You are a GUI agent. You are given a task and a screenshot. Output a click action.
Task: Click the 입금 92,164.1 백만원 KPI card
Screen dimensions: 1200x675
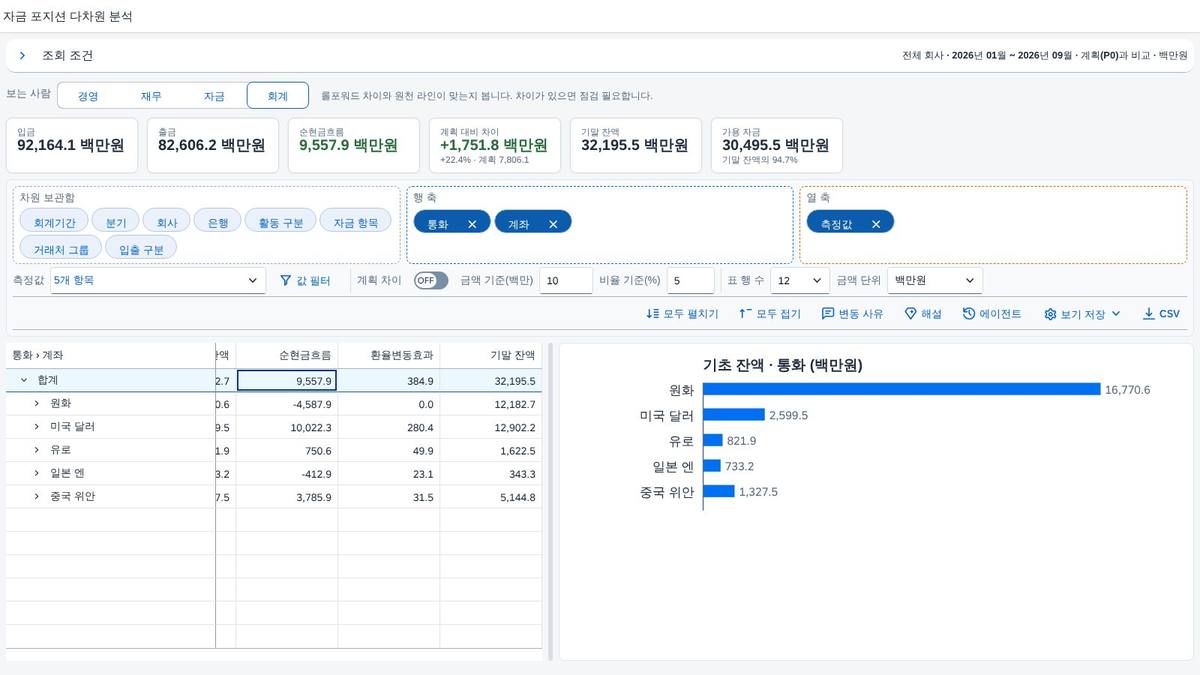tap(72, 145)
